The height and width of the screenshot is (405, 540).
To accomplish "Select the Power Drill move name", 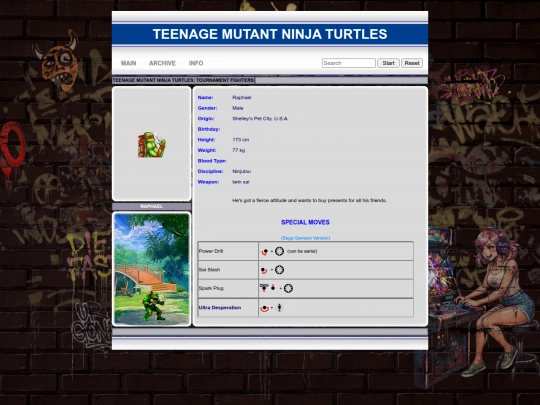I will click(x=211, y=251).
